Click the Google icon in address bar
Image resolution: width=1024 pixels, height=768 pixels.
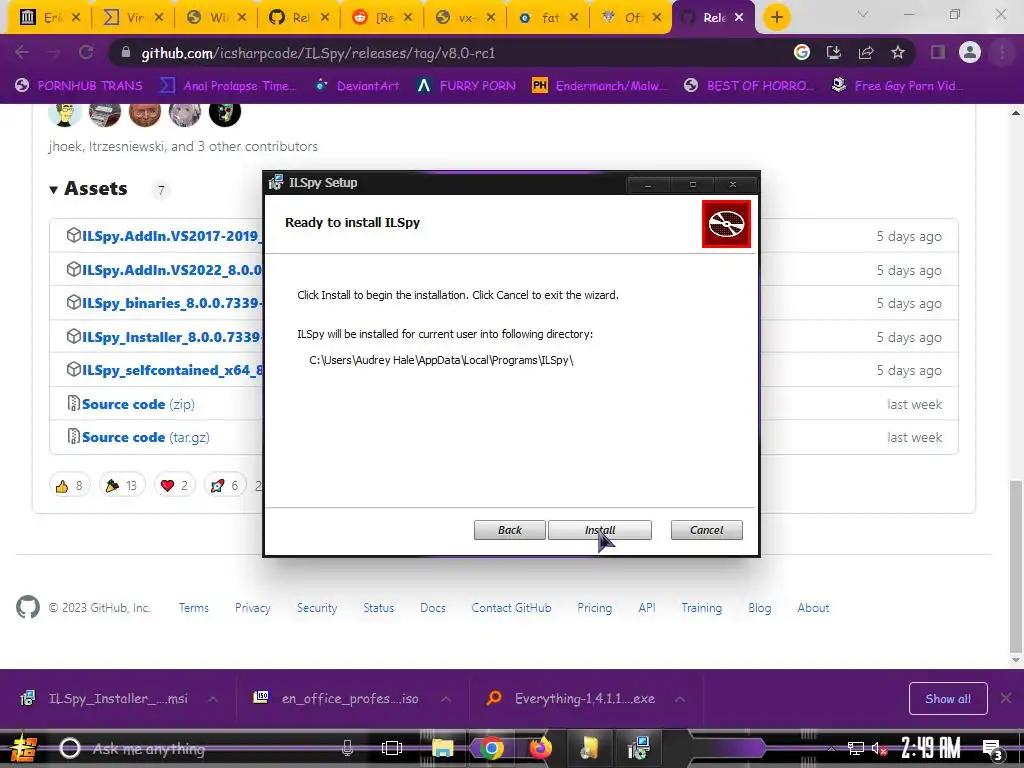coord(801,52)
